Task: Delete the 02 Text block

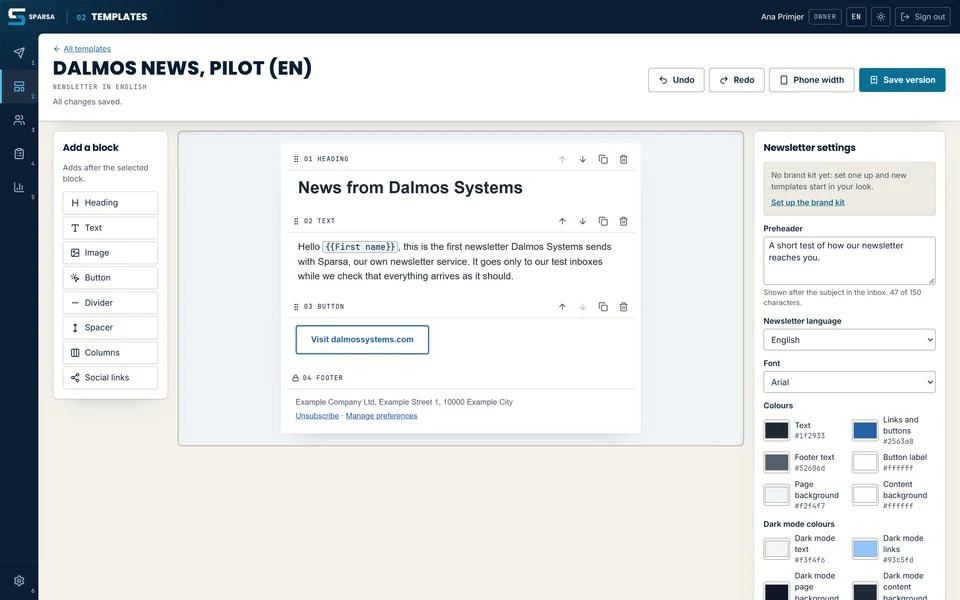Action: pos(623,221)
